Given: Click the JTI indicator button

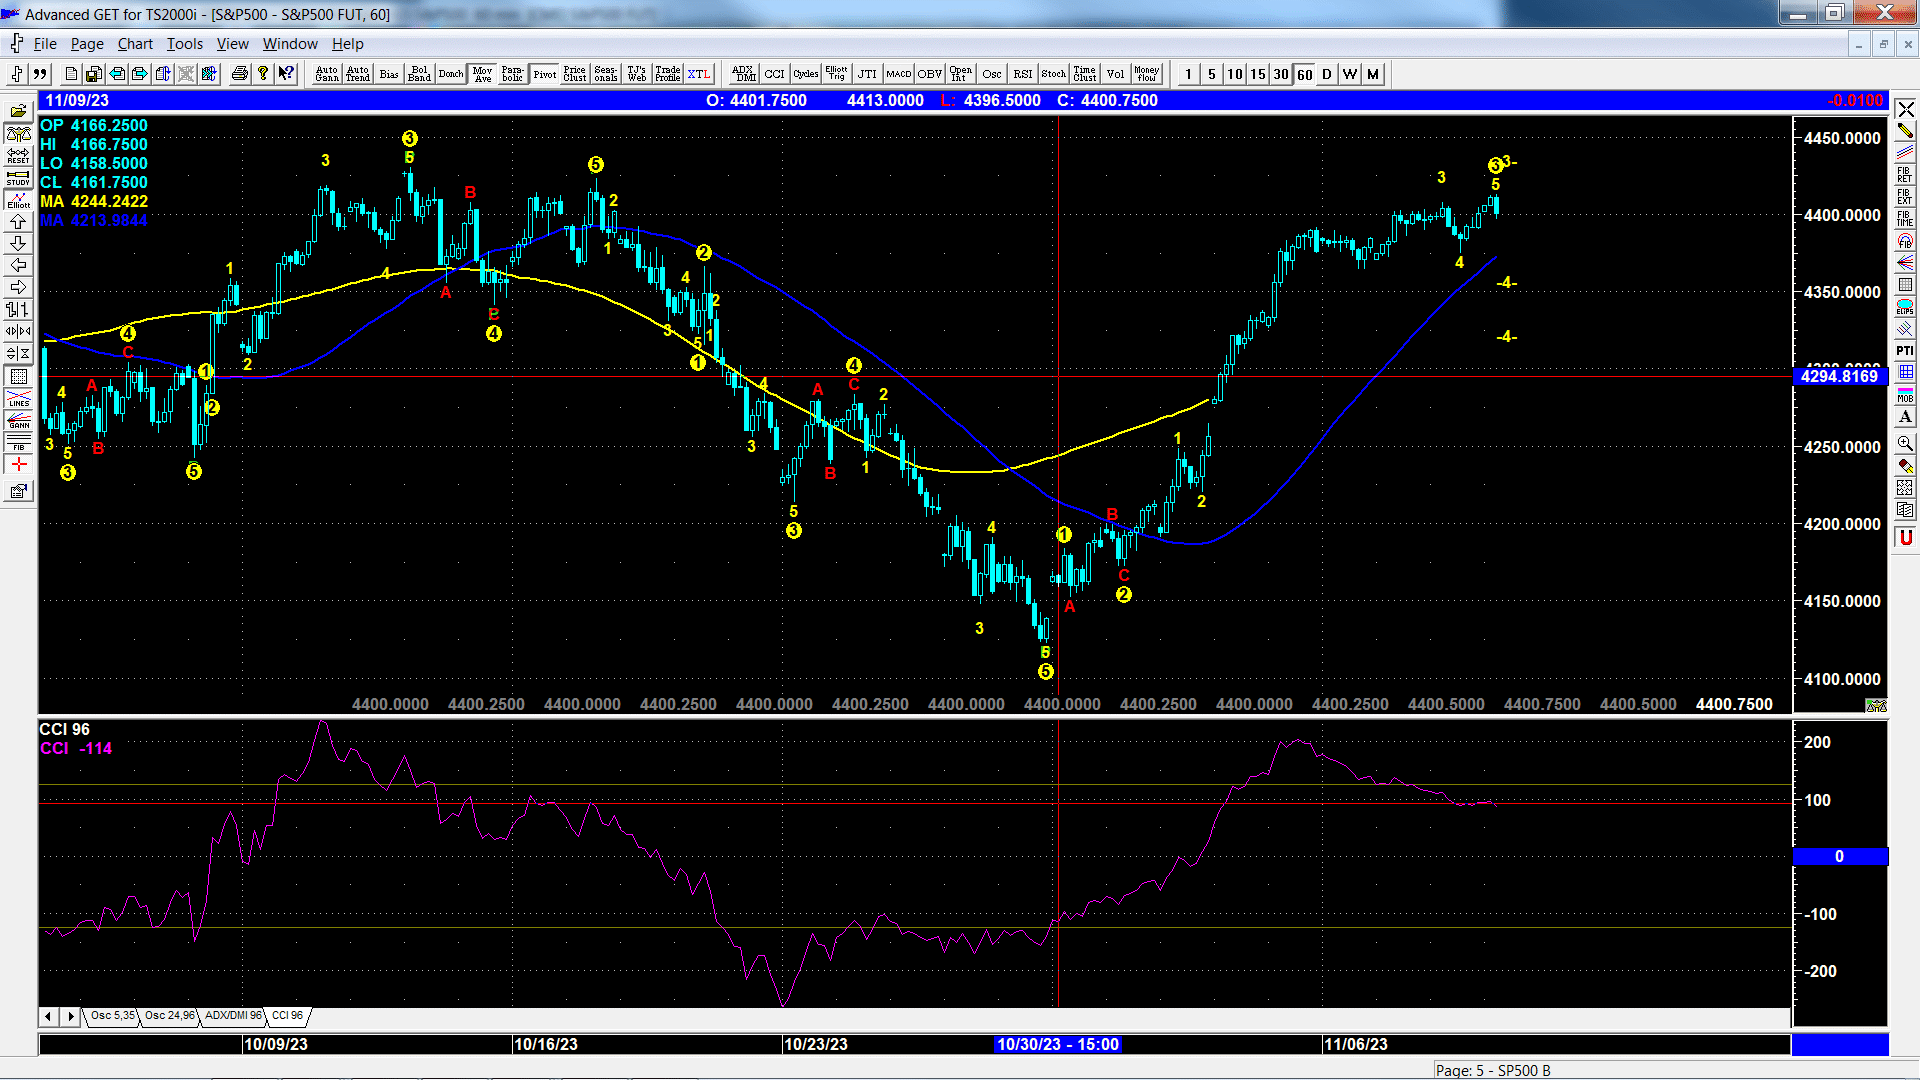Looking at the screenshot, I should 867,74.
